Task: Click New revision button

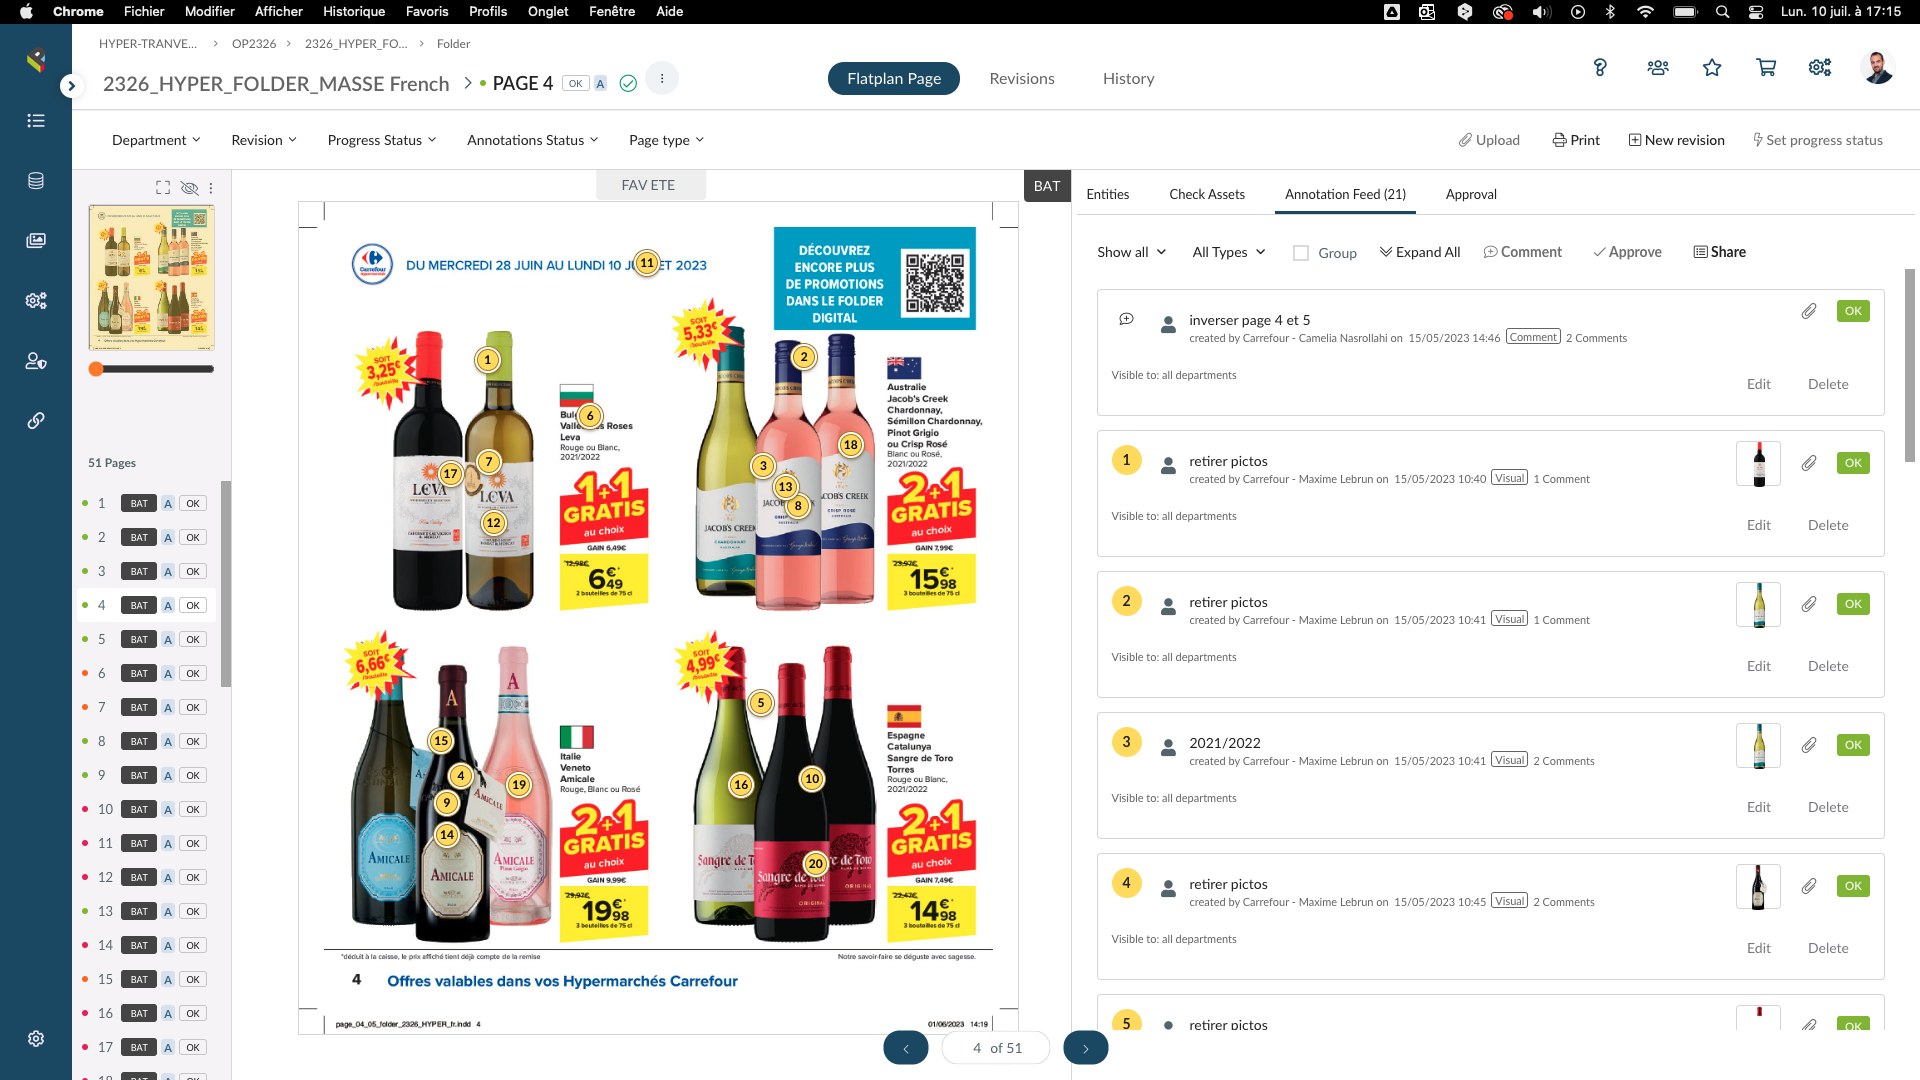Action: coord(1677,140)
